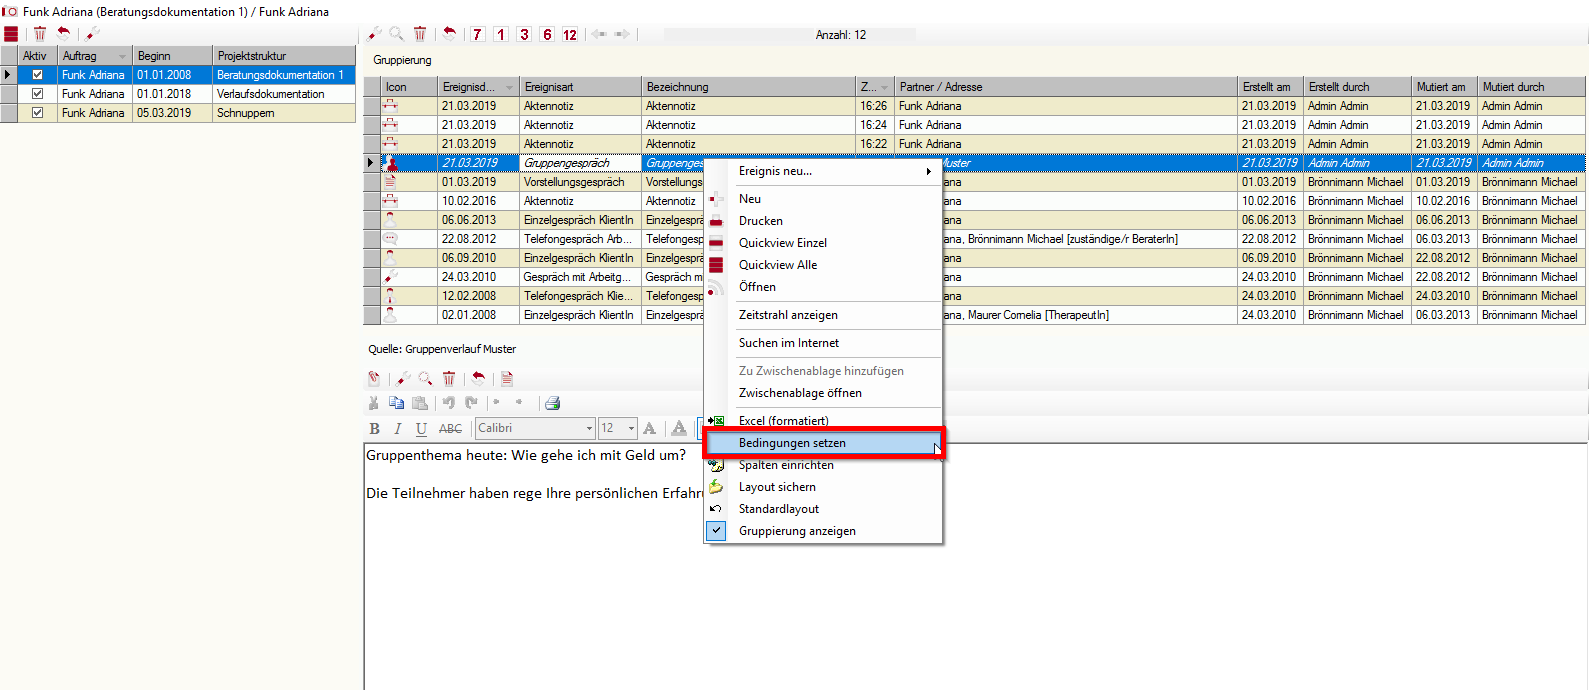Toggle strikethrough ABC formatting

coord(450,428)
